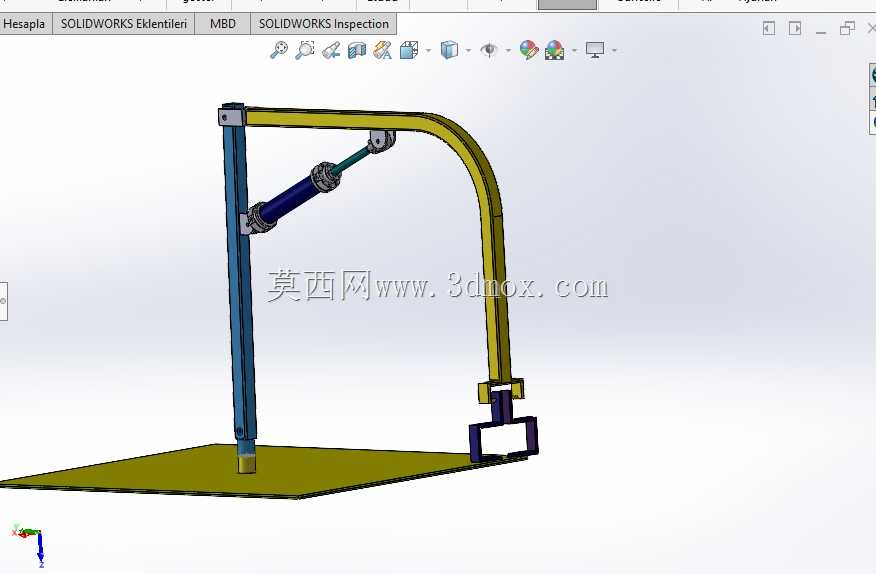This screenshot has height=574, width=876.
Task: Select the Zoom to Area tool
Action: point(304,50)
